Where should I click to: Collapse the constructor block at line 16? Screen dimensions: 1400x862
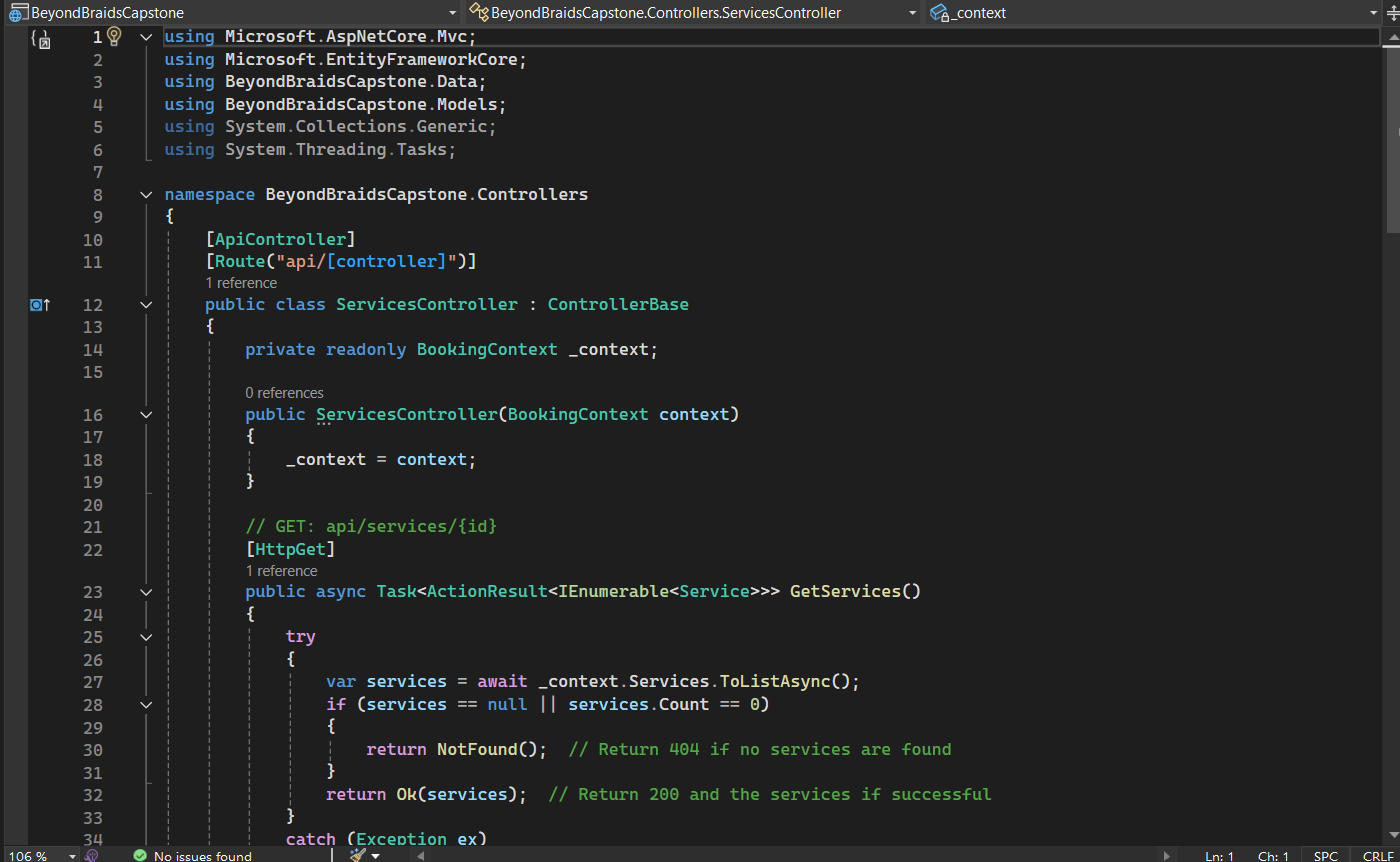coord(146,414)
